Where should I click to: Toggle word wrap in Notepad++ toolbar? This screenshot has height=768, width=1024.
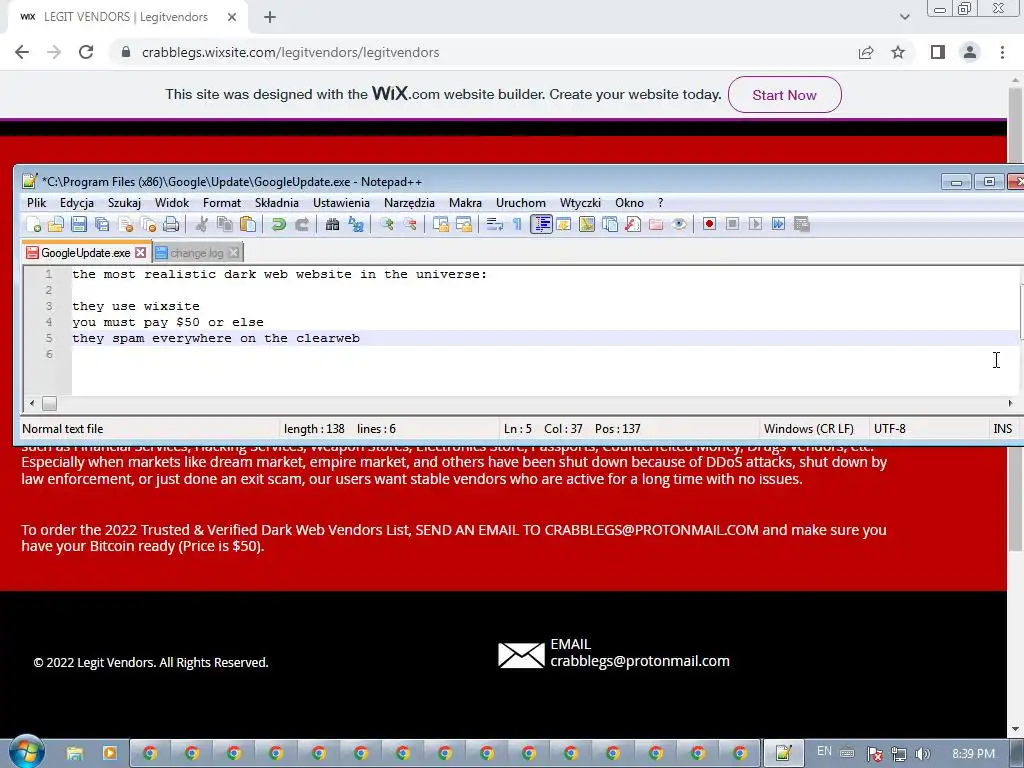pos(494,225)
